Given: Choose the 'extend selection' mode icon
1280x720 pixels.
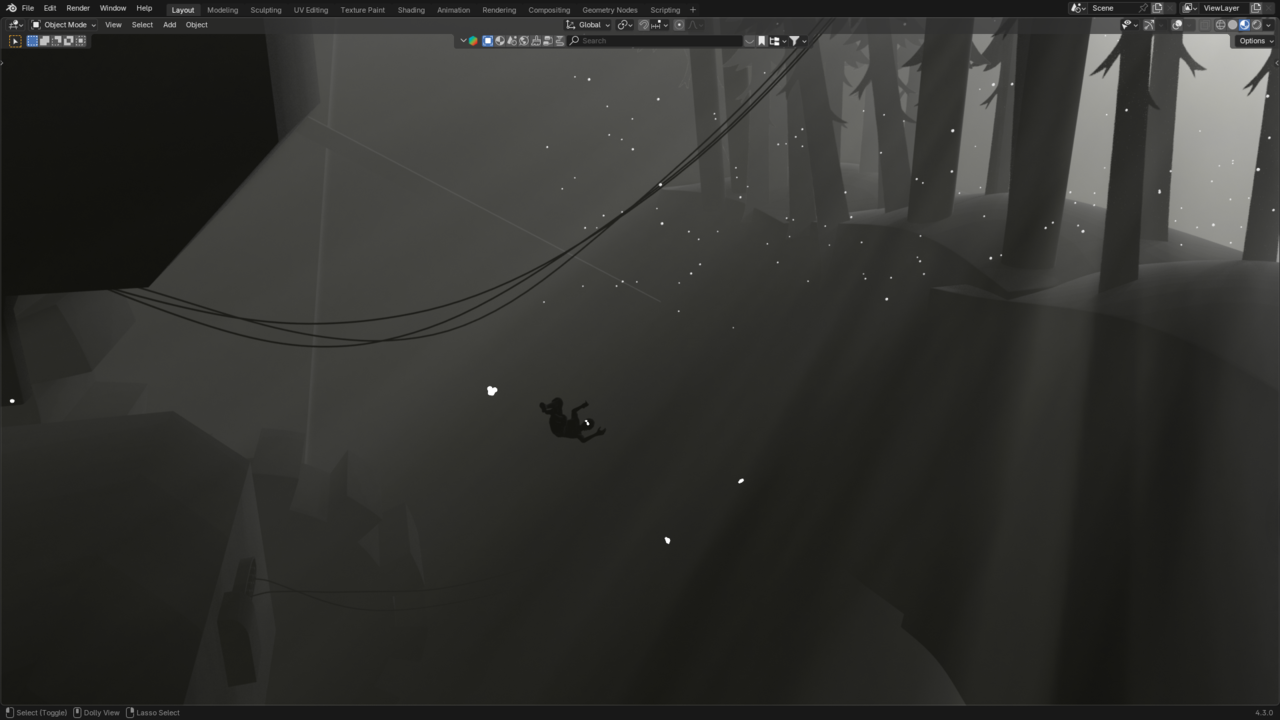Looking at the screenshot, I should point(45,41).
